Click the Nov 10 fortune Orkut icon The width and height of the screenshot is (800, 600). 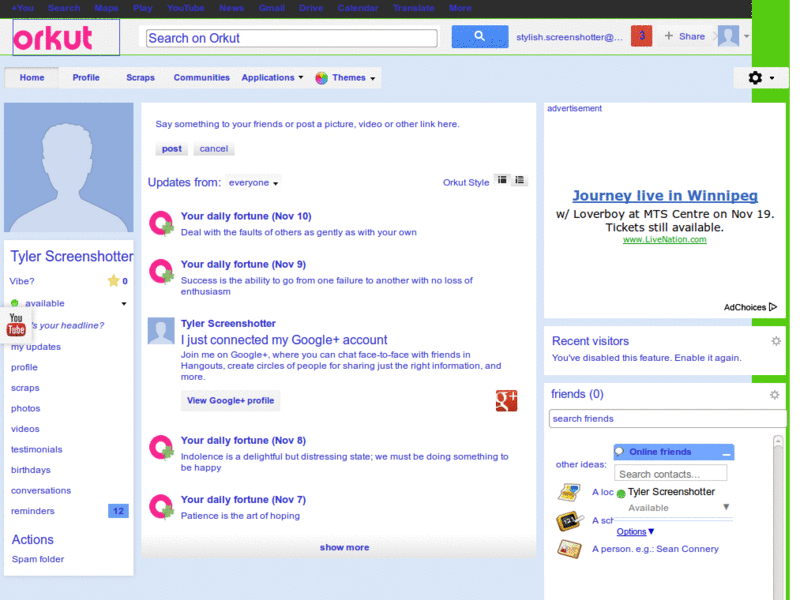pyautogui.click(x=161, y=223)
